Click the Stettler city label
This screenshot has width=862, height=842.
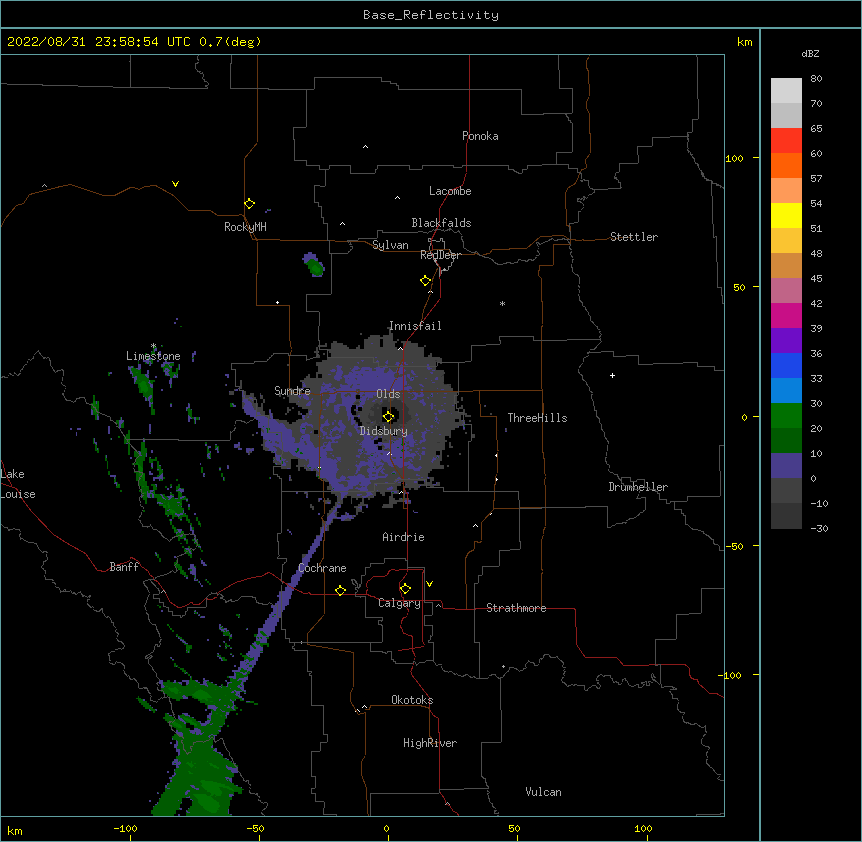[634, 237]
